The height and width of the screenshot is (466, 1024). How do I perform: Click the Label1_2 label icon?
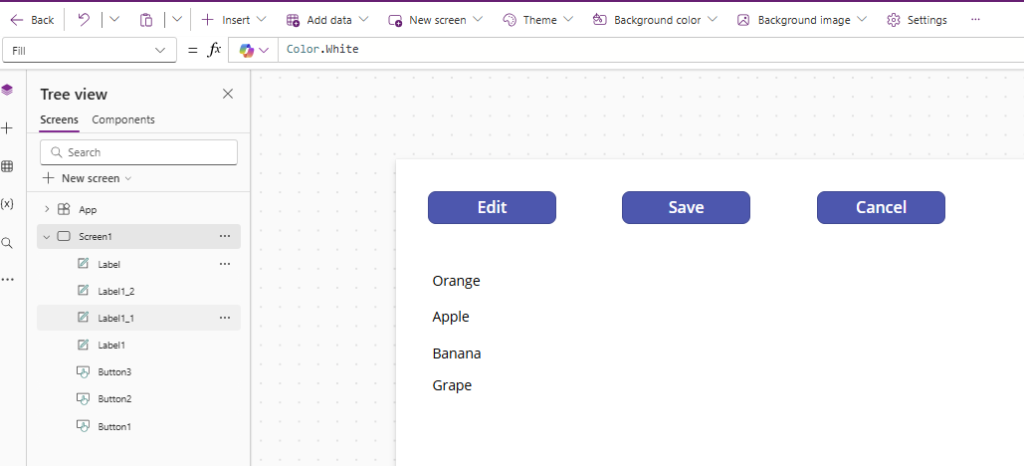point(82,291)
